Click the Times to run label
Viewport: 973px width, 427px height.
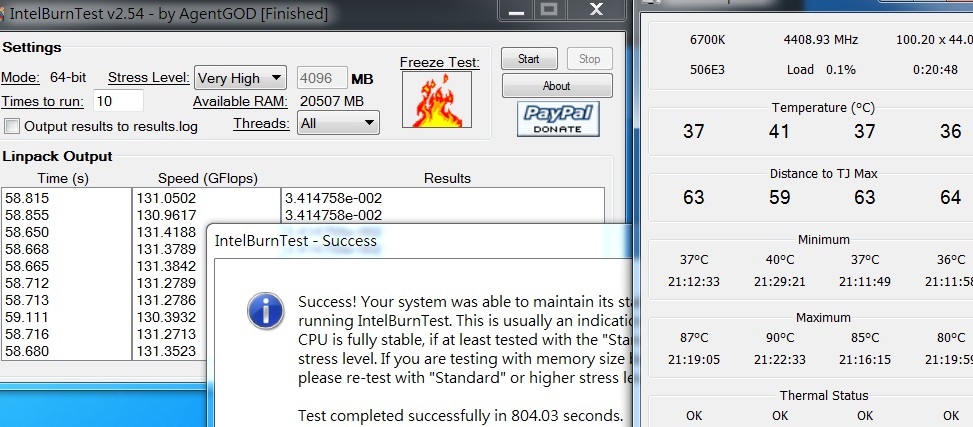pos(42,102)
